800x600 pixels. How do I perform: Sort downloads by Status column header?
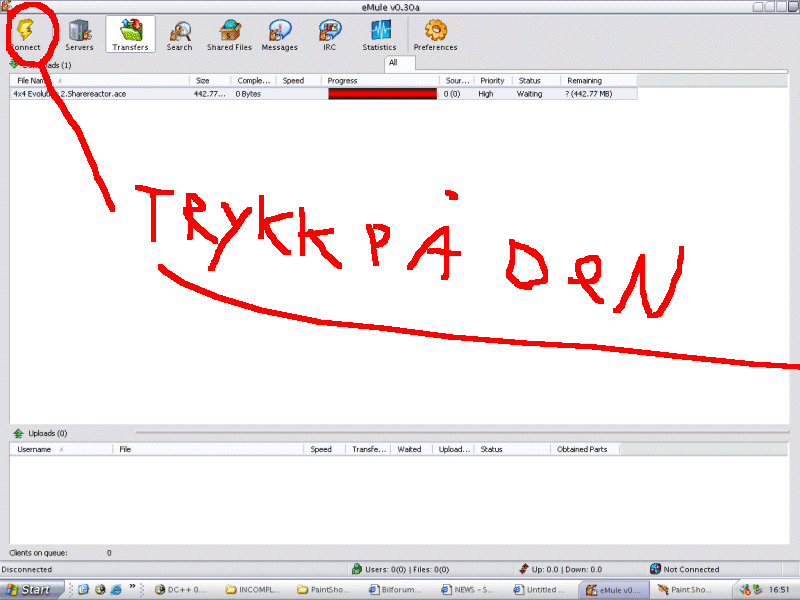[529, 80]
